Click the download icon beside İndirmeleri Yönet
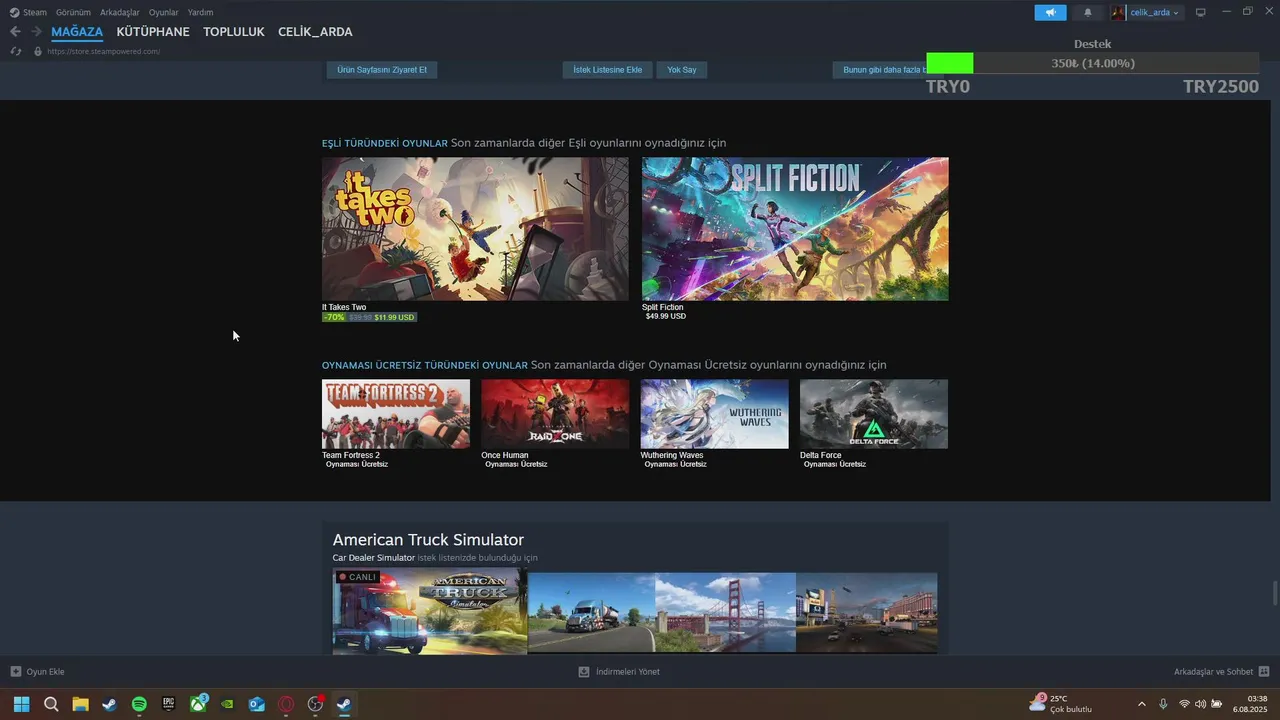 click(584, 672)
